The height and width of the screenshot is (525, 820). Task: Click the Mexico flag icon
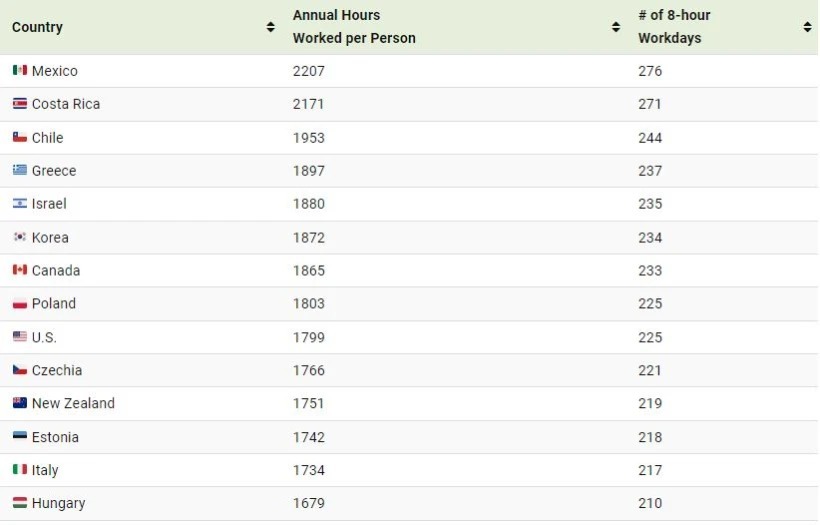tap(20, 70)
